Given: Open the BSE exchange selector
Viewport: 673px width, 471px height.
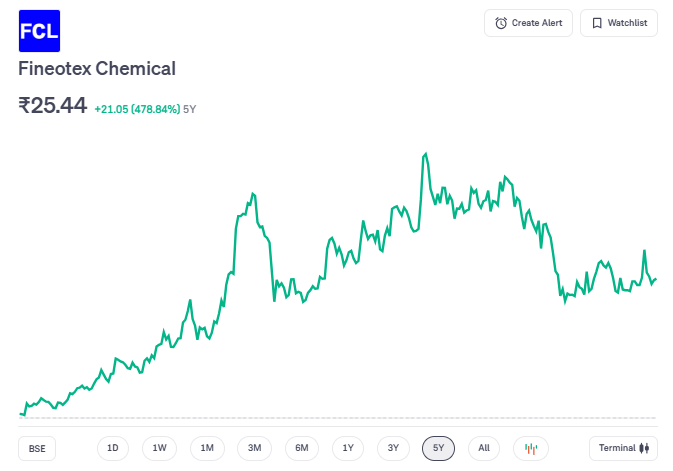Looking at the screenshot, I should coord(37,448).
